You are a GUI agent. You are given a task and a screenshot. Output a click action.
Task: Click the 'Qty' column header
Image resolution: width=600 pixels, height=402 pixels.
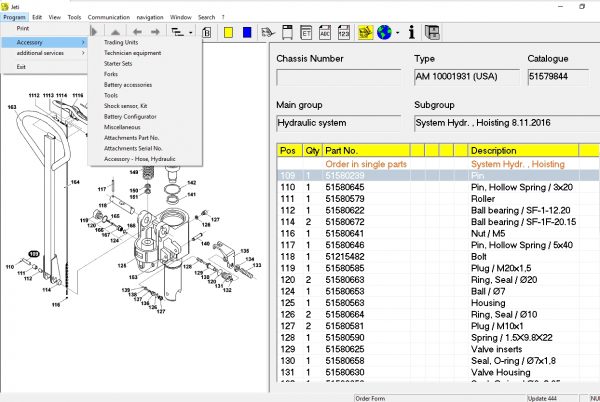pyautogui.click(x=312, y=151)
